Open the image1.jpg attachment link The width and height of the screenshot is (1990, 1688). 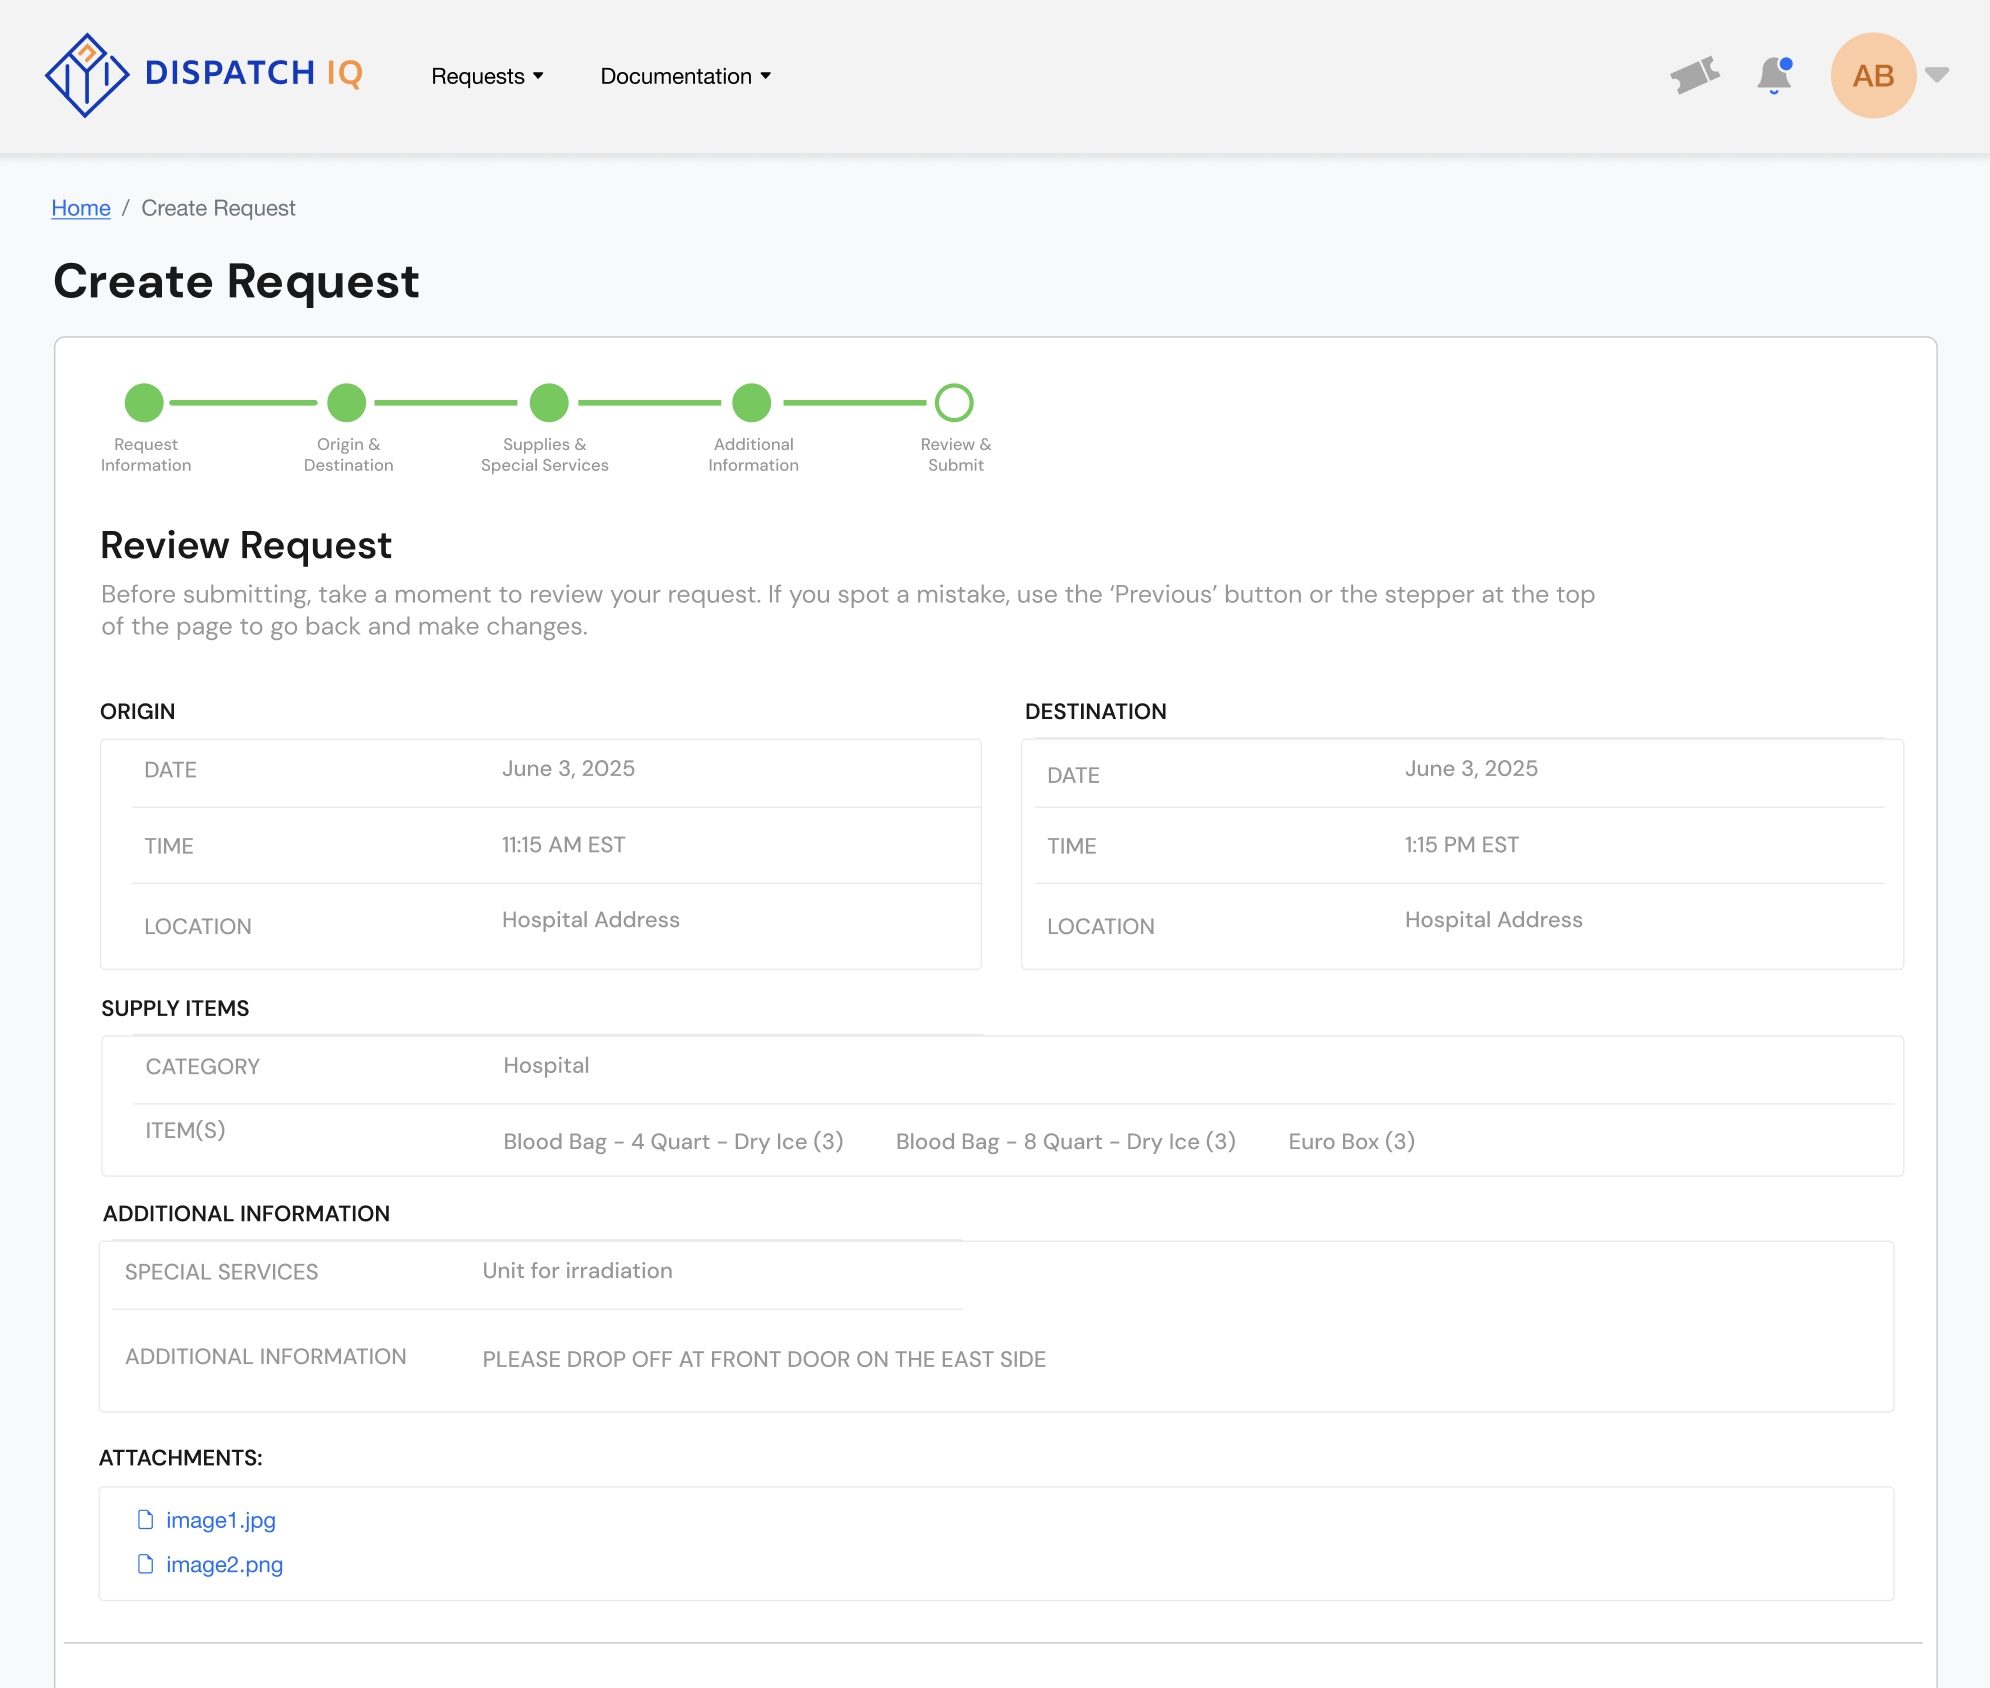(x=221, y=1520)
